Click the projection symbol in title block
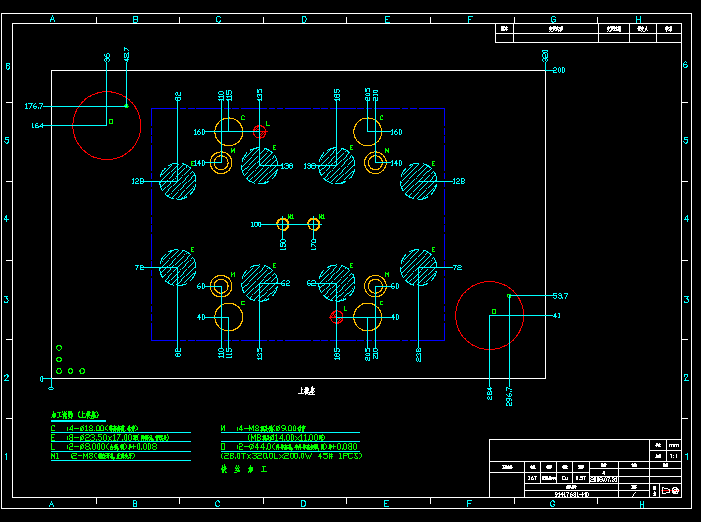 point(671,491)
